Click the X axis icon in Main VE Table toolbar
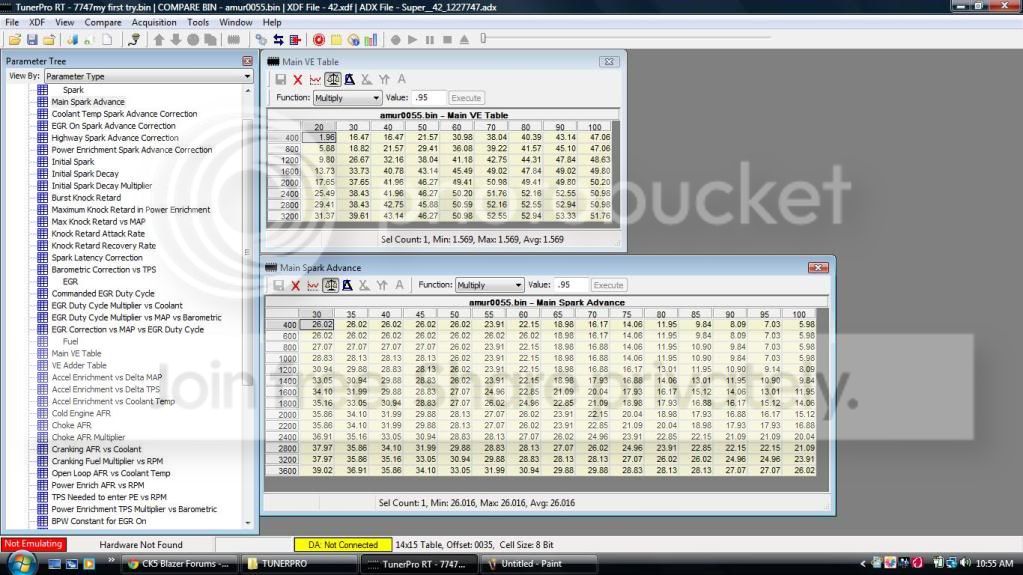Screen dimensions: 1023x575 tap(367, 80)
